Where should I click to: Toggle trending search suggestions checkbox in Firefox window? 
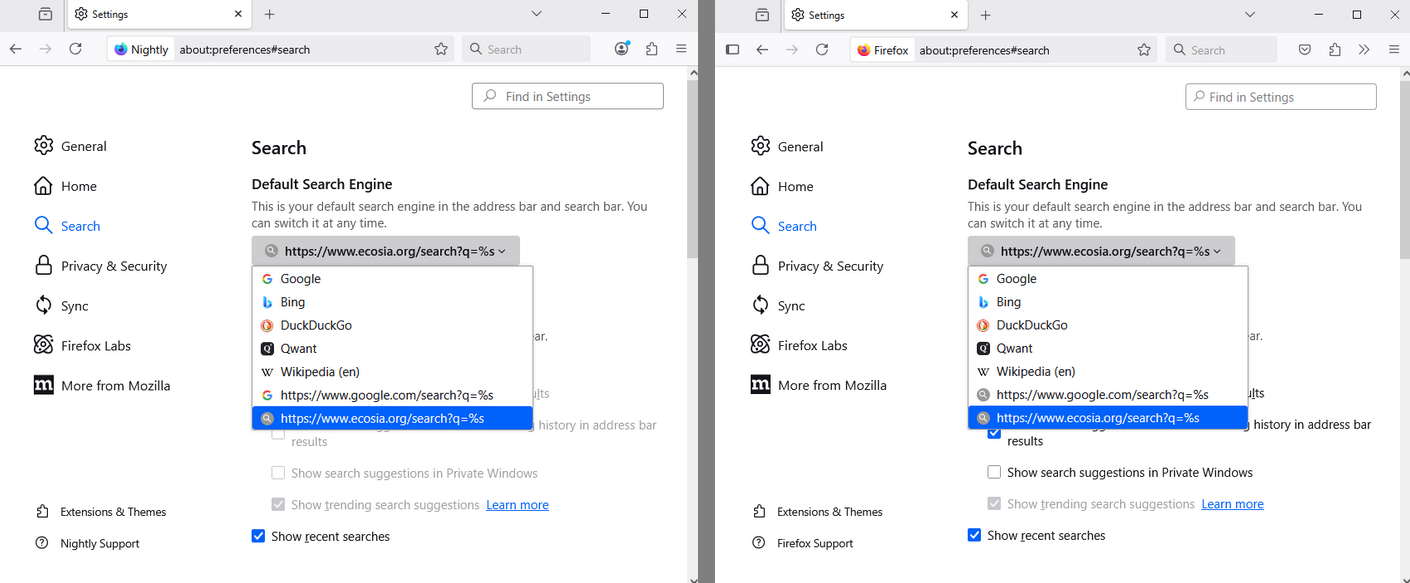(994, 504)
